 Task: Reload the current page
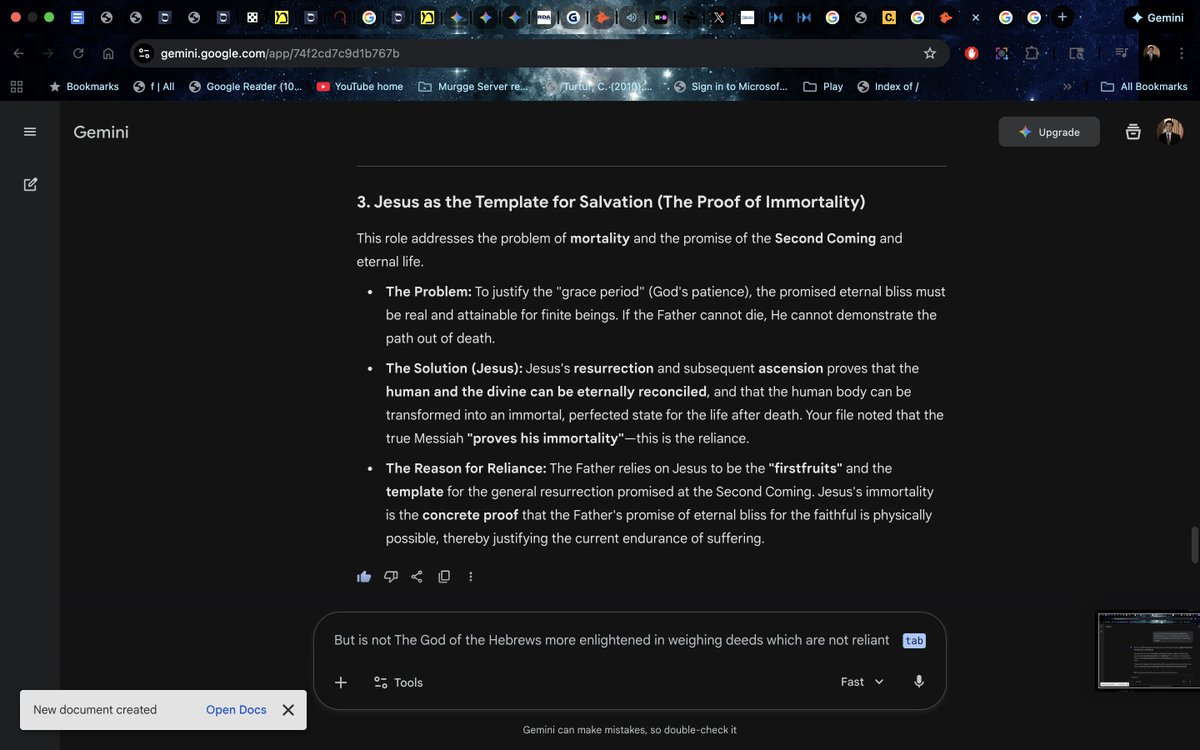pos(78,53)
